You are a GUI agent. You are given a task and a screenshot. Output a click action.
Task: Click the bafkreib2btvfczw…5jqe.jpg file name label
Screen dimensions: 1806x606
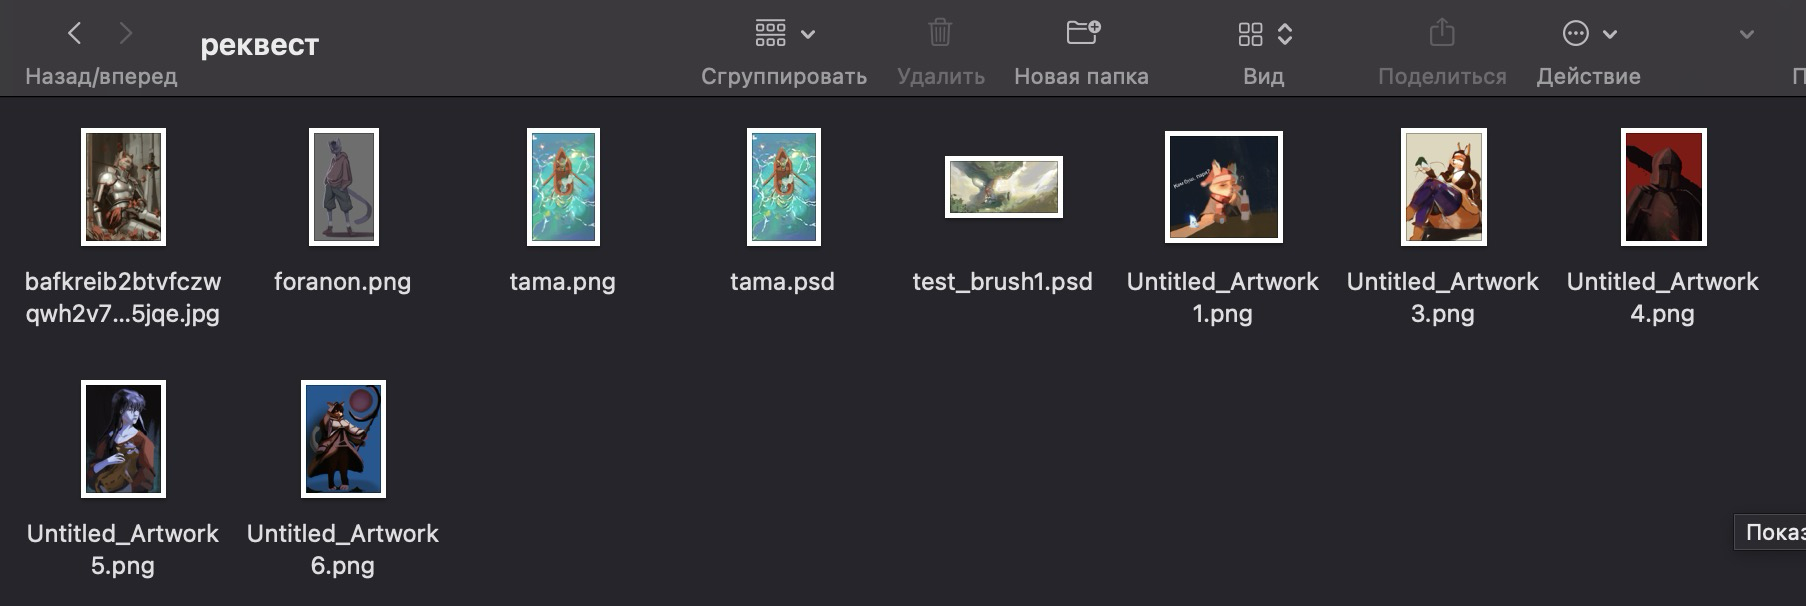[x=123, y=297]
